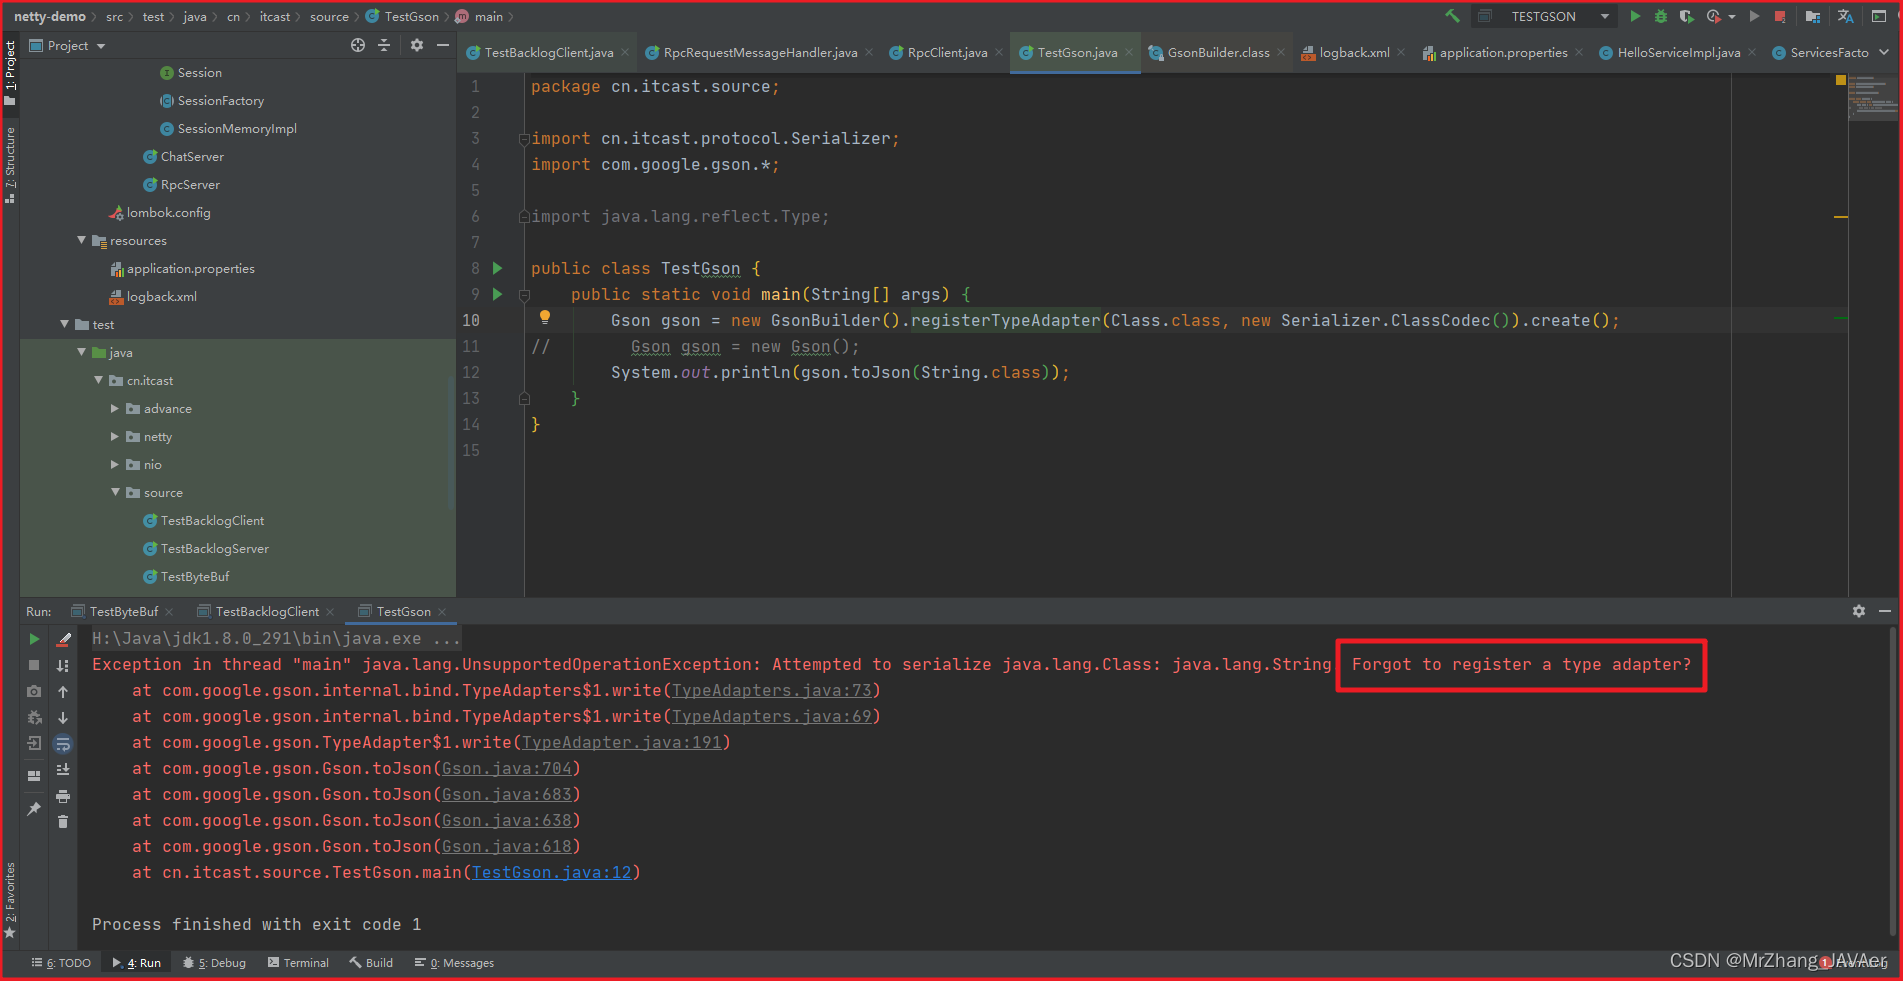
Task: Open the Translate plugin icon
Action: (1846, 16)
